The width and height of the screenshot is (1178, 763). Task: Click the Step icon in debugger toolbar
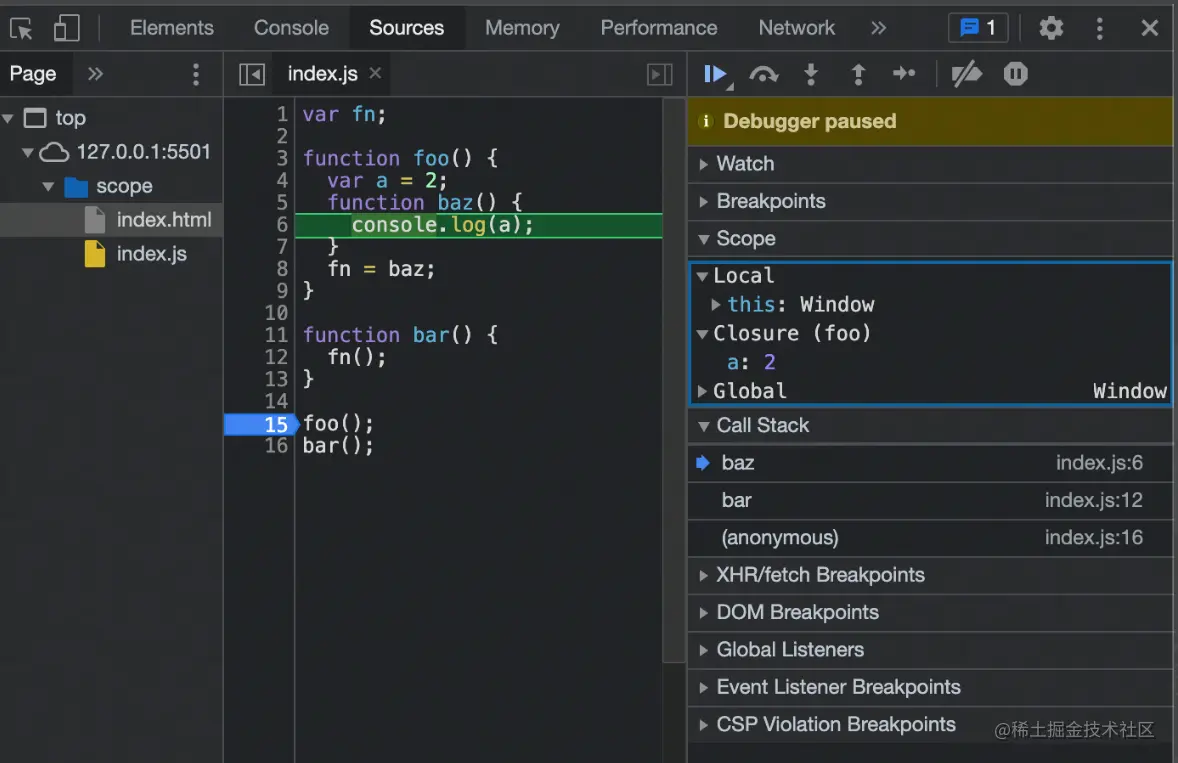pos(904,74)
